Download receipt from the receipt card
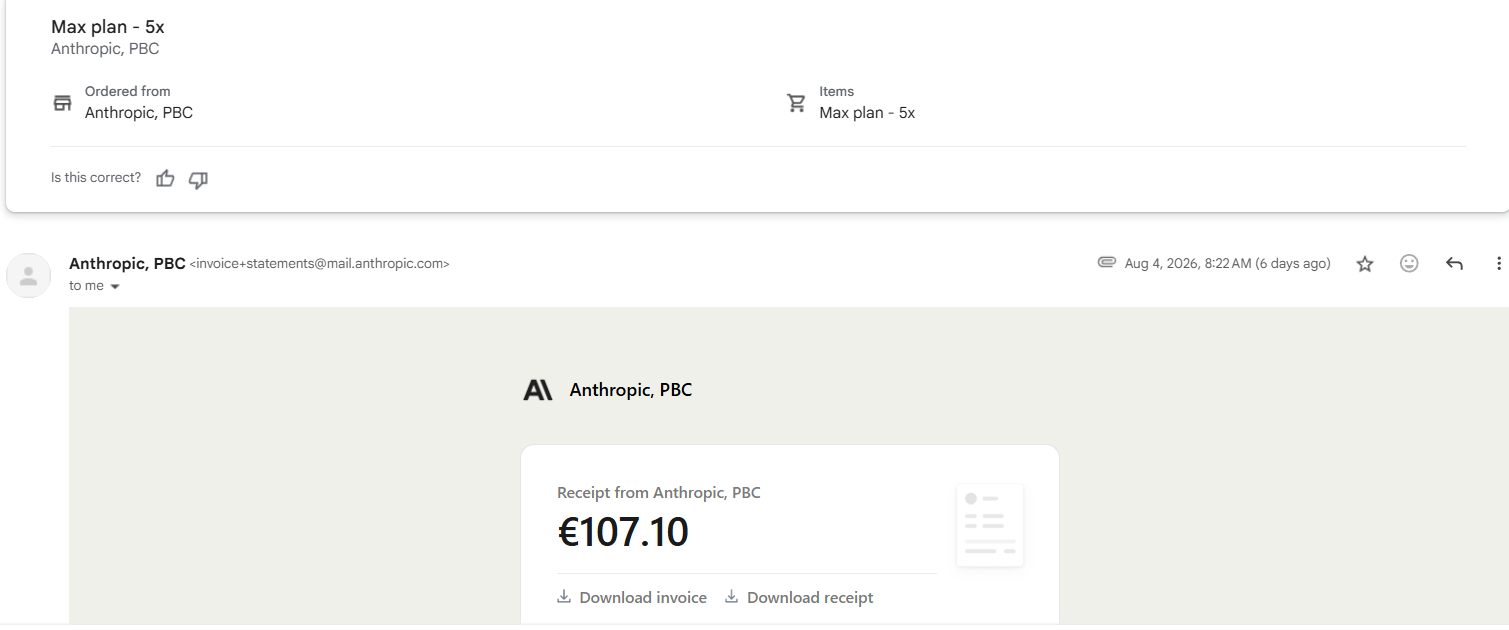Screen dimensions: 1509x630 [x=799, y=597]
